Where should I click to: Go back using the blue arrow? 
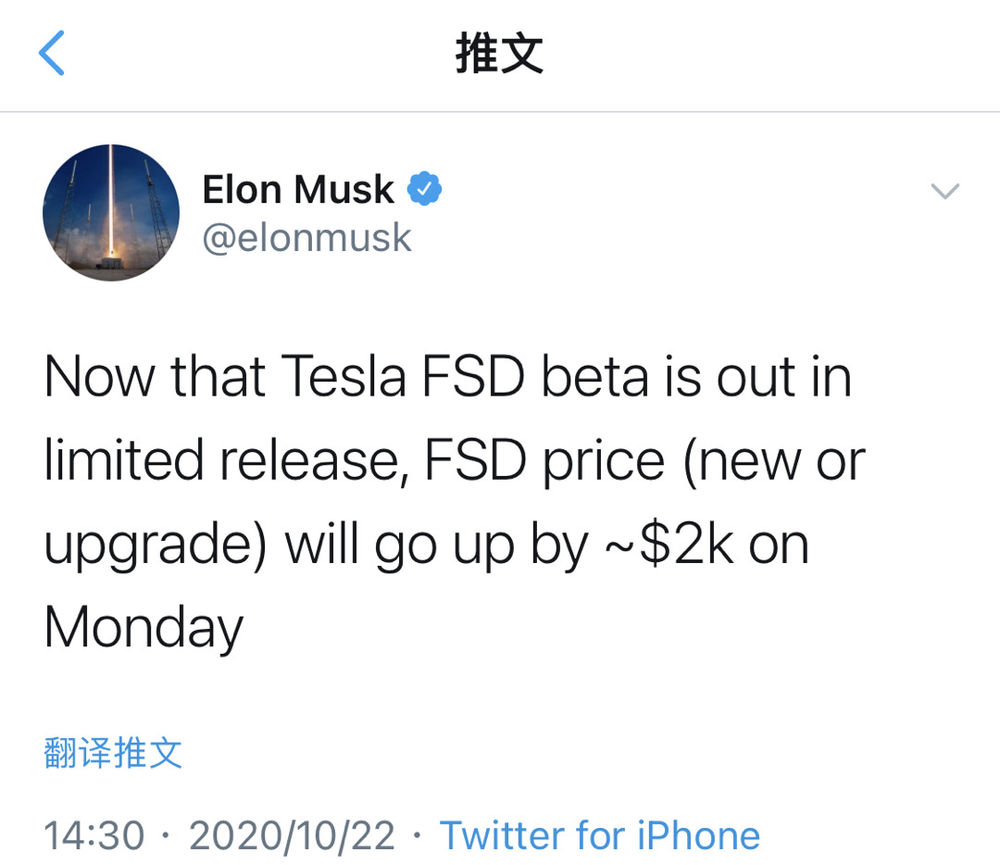tap(51, 53)
